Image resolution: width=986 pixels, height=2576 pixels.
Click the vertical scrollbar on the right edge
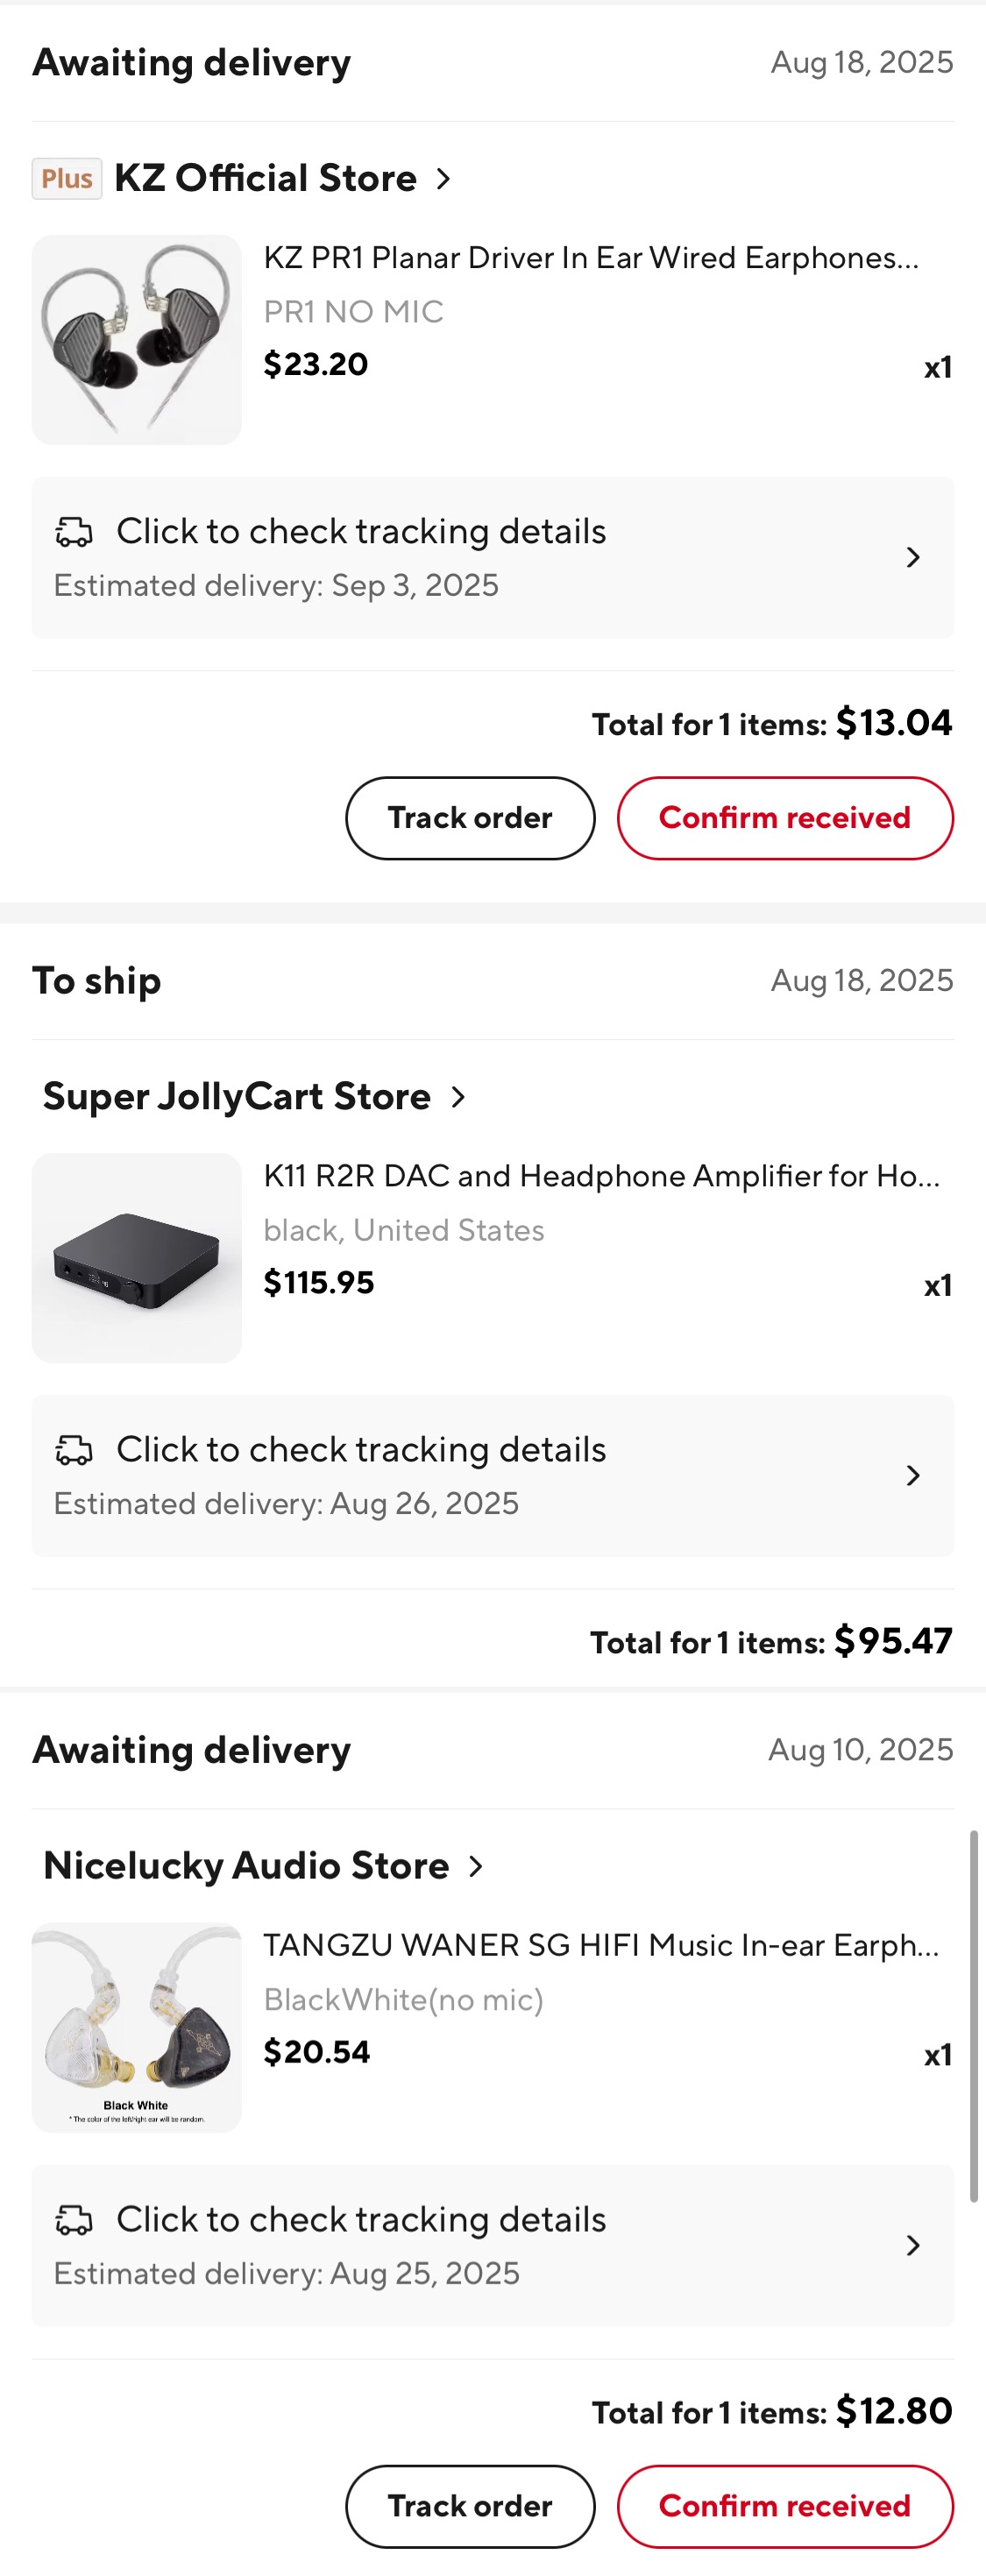click(973, 2015)
